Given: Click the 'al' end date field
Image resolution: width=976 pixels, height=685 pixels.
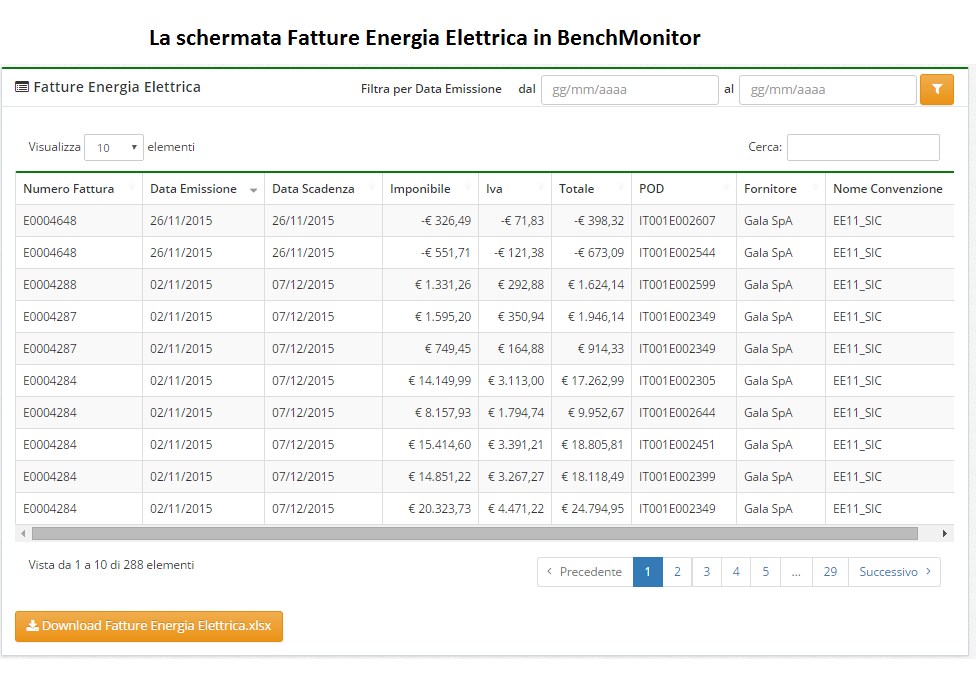Looking at the screenshot, I should (x=827, y=90).
